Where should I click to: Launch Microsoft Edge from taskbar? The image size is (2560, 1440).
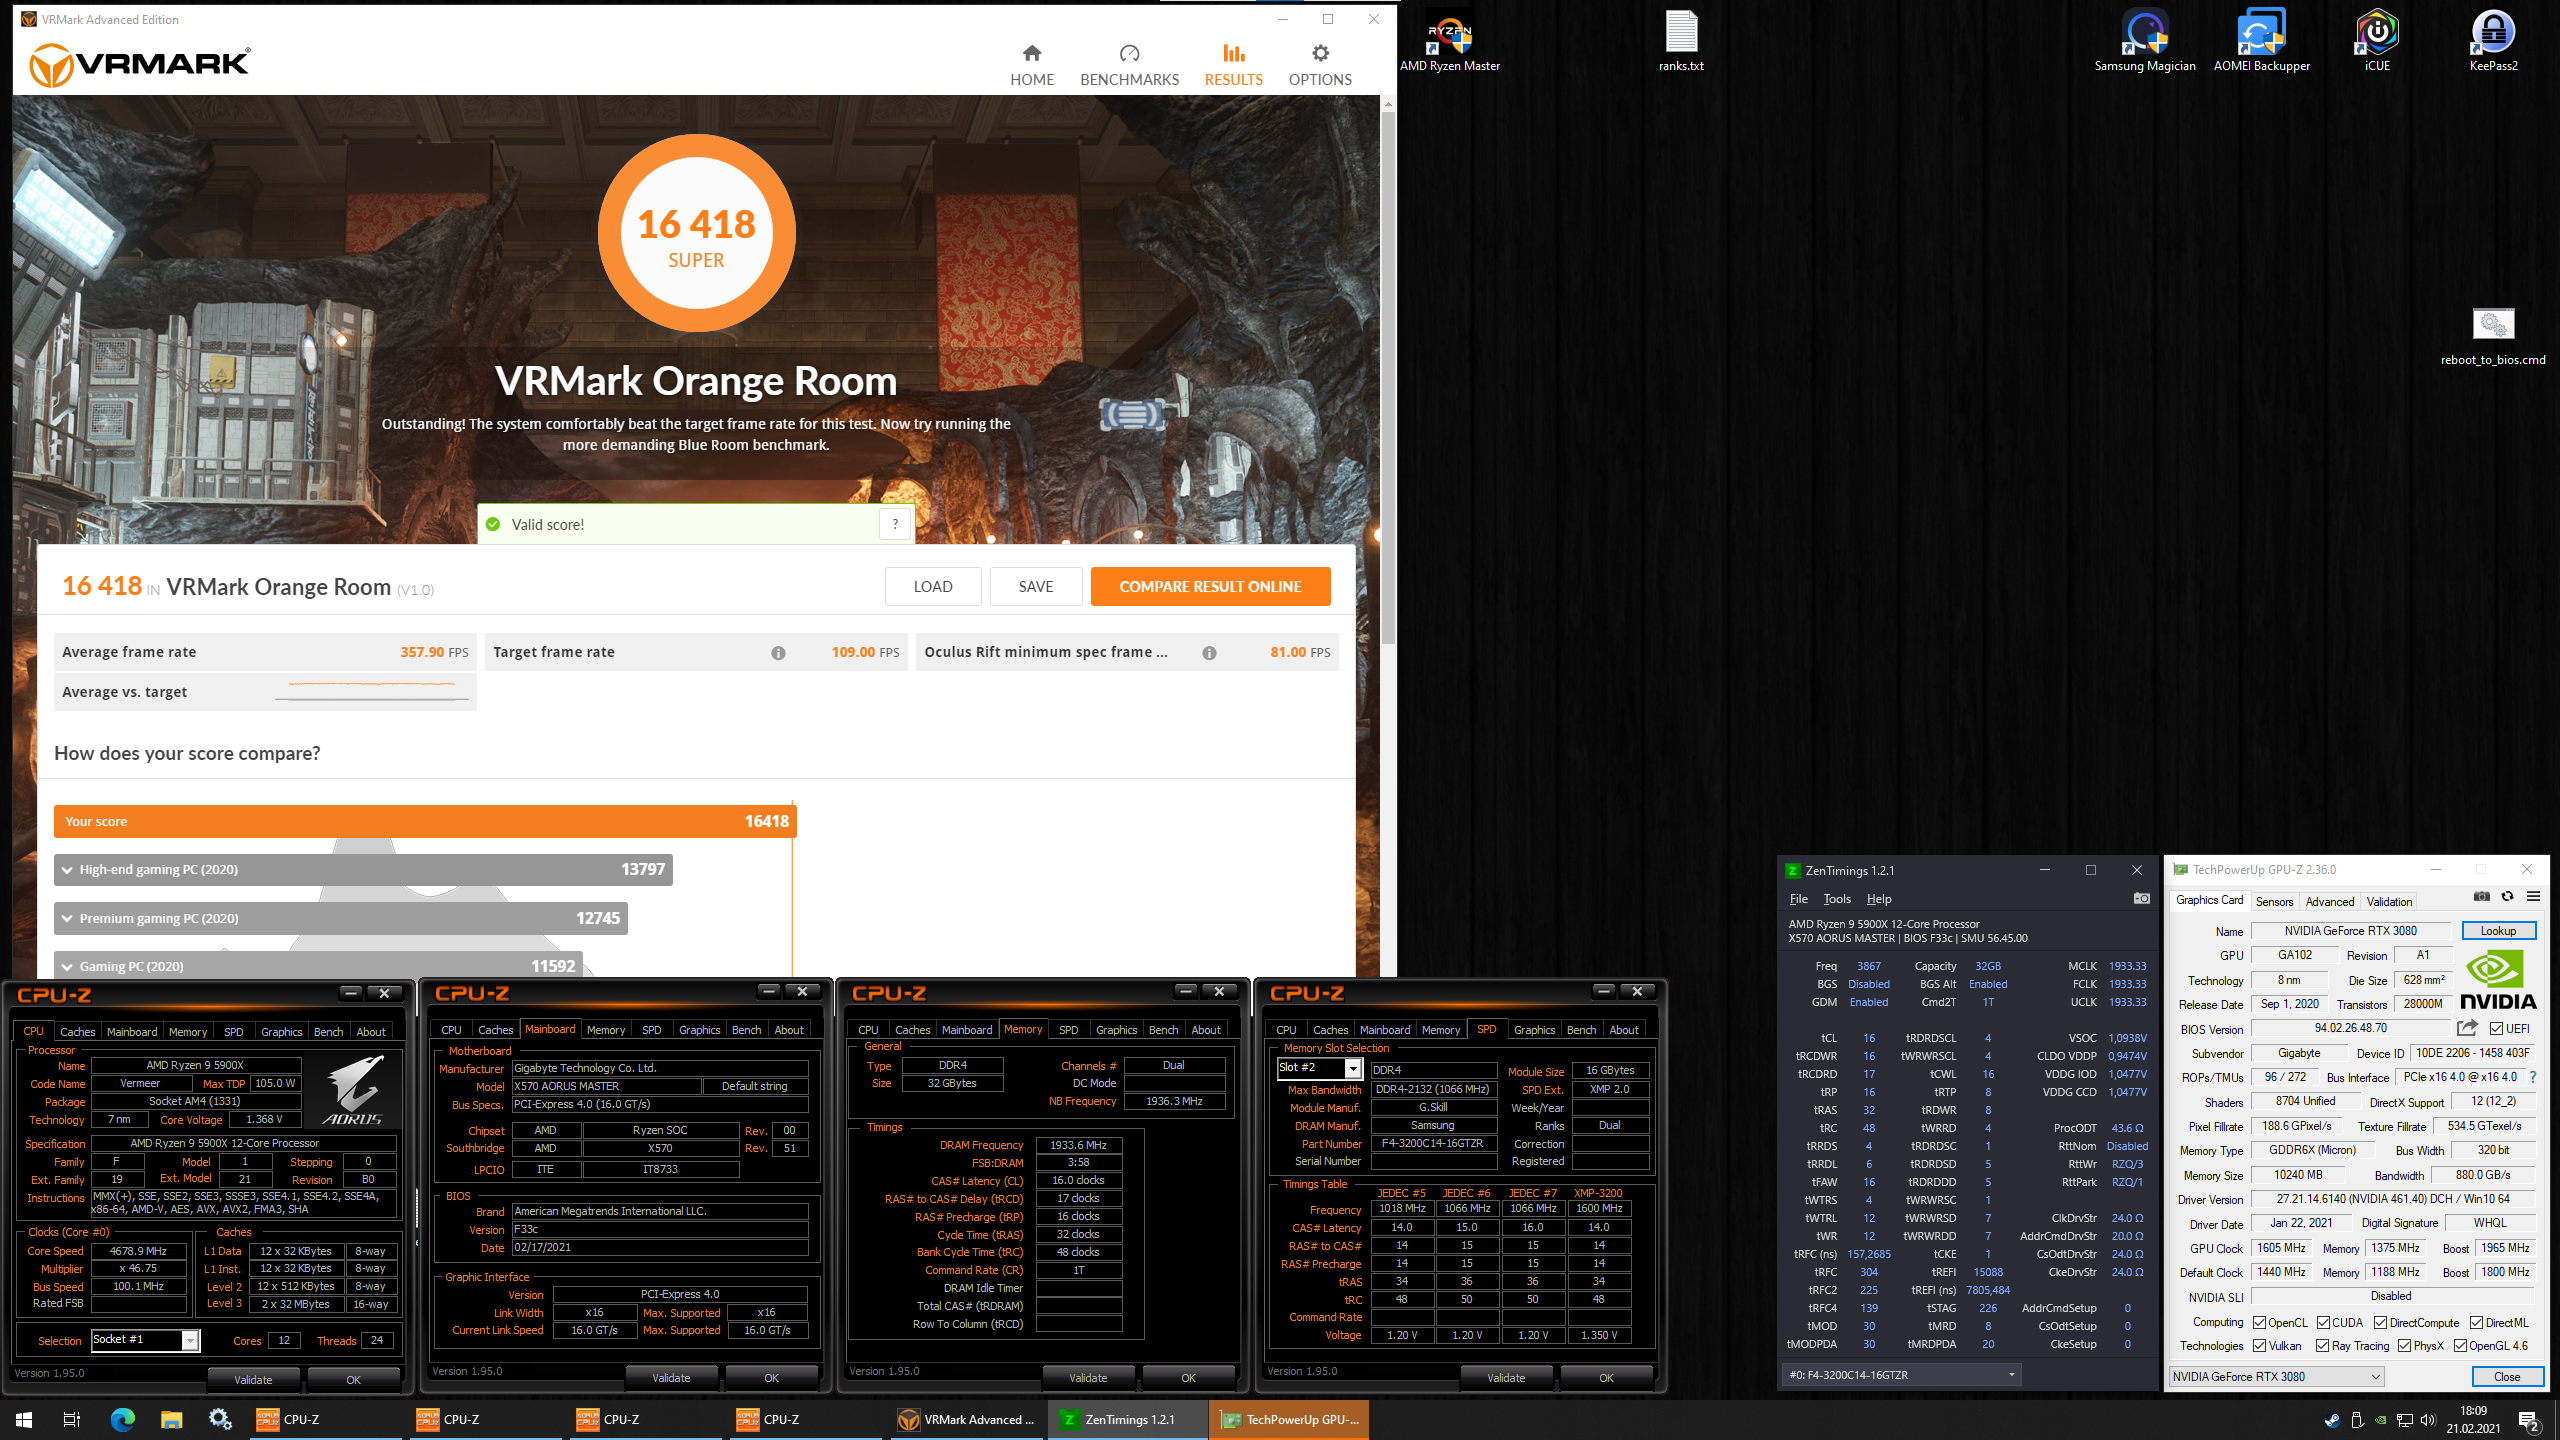click(122, 1420)
